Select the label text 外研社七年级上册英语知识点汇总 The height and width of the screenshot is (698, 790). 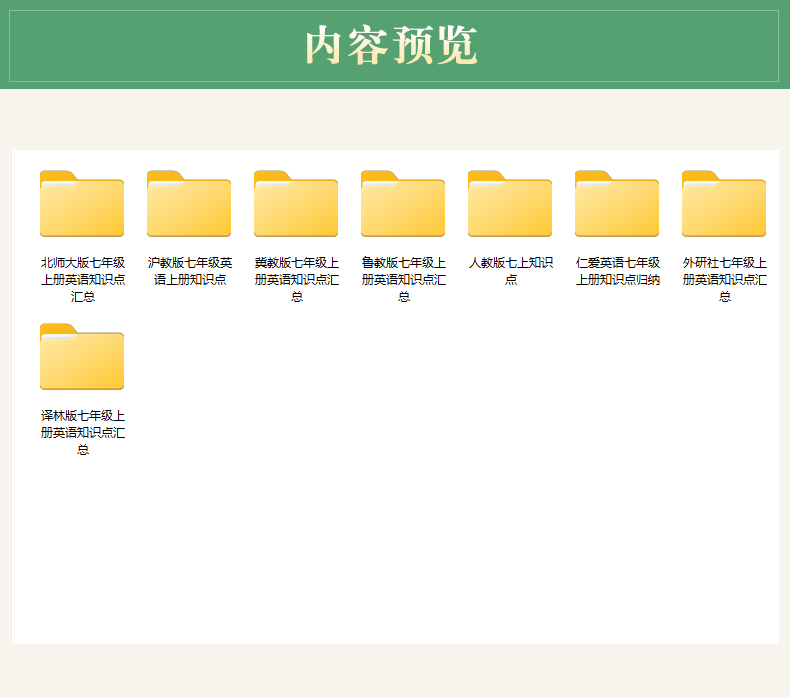click(x=725, y=280)
